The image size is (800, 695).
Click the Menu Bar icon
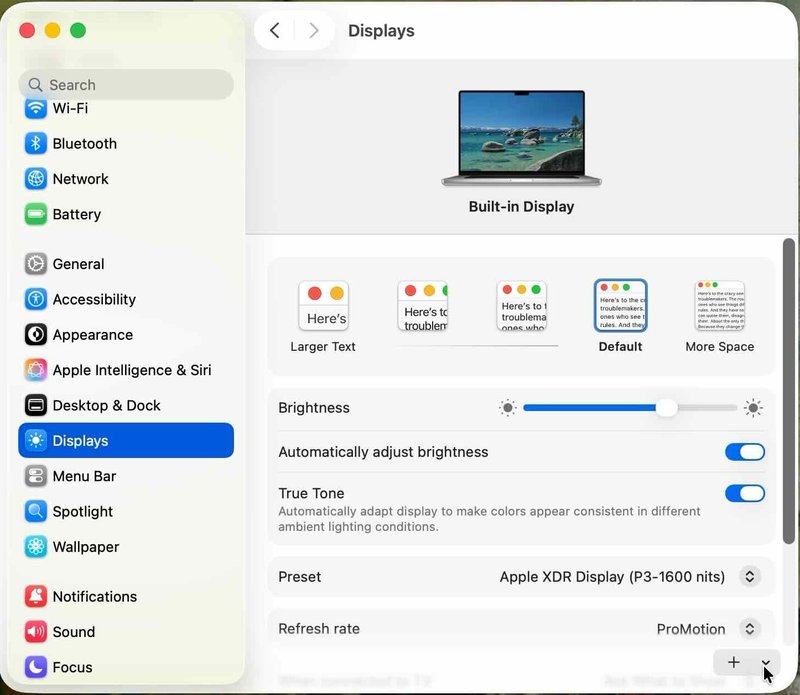coord(36,476)
